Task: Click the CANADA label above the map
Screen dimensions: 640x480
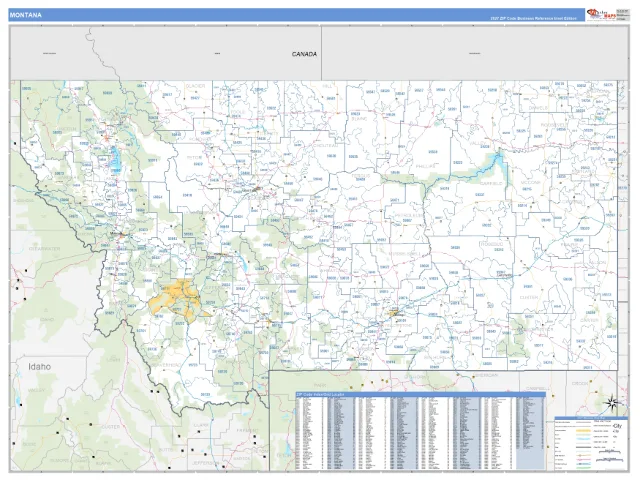Action: pos(304,54)
